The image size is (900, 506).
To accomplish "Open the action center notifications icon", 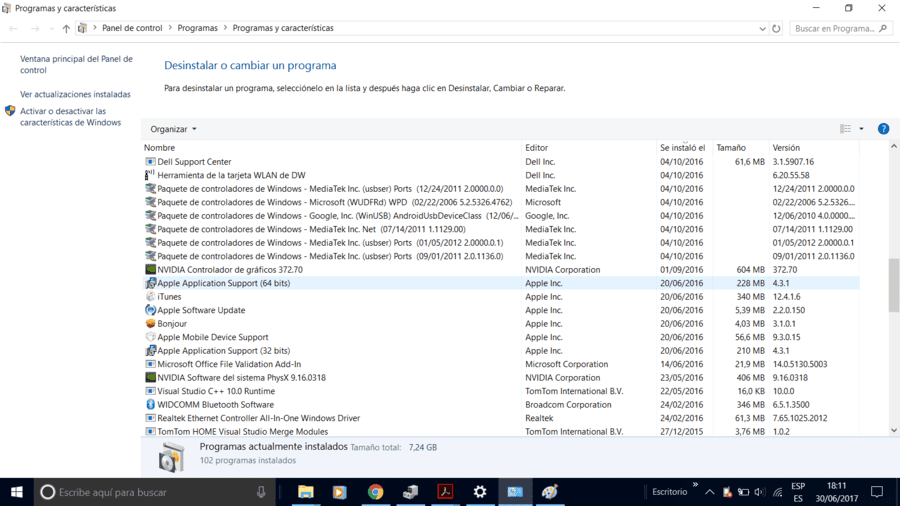I will coord(876,492).
